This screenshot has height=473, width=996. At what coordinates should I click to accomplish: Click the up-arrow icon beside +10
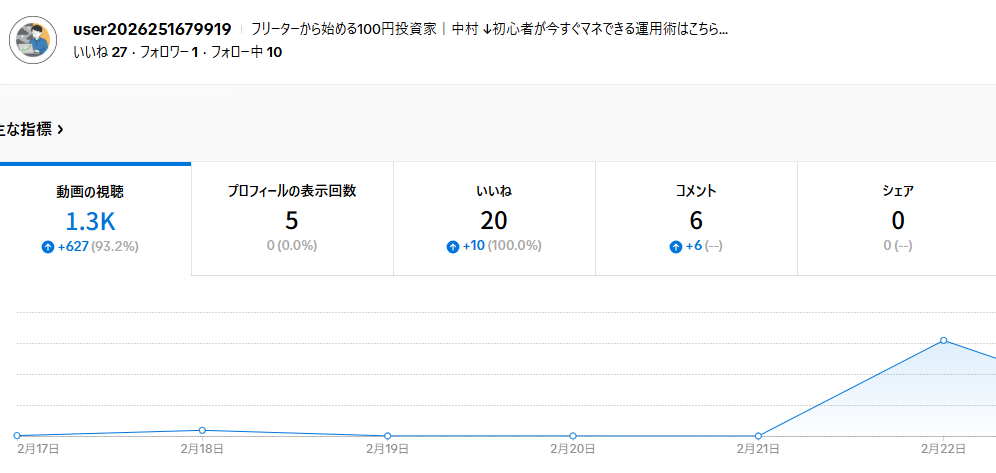pyautogui.click(x=453, y=246)
